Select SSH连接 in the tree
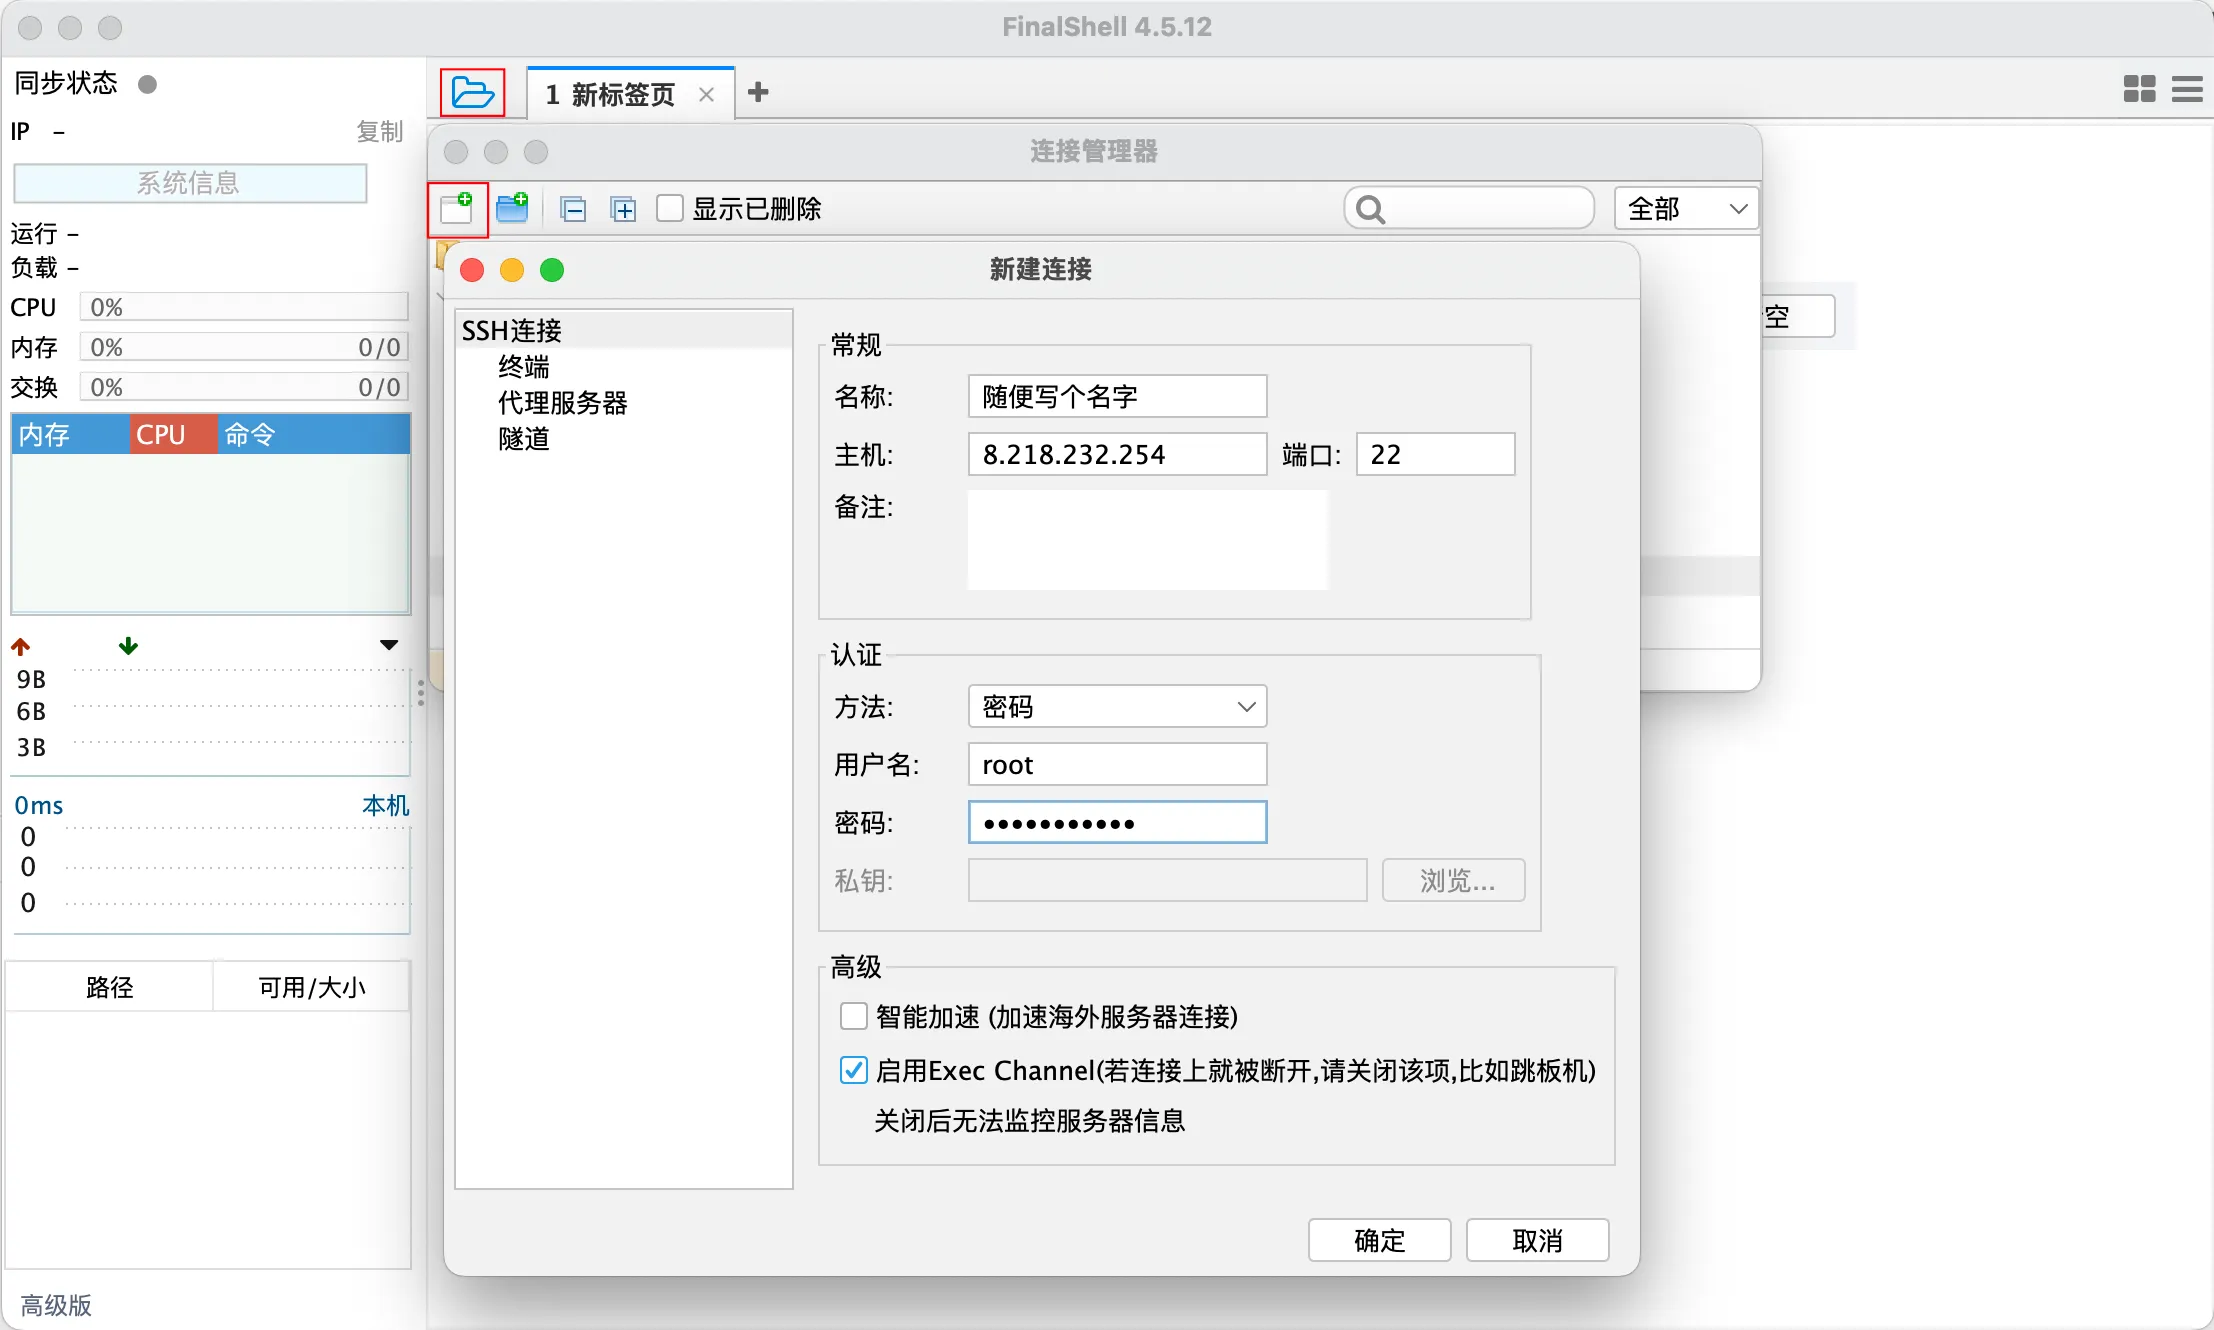The width and height of the screenshot is (2214, 1330). [512, 330]
